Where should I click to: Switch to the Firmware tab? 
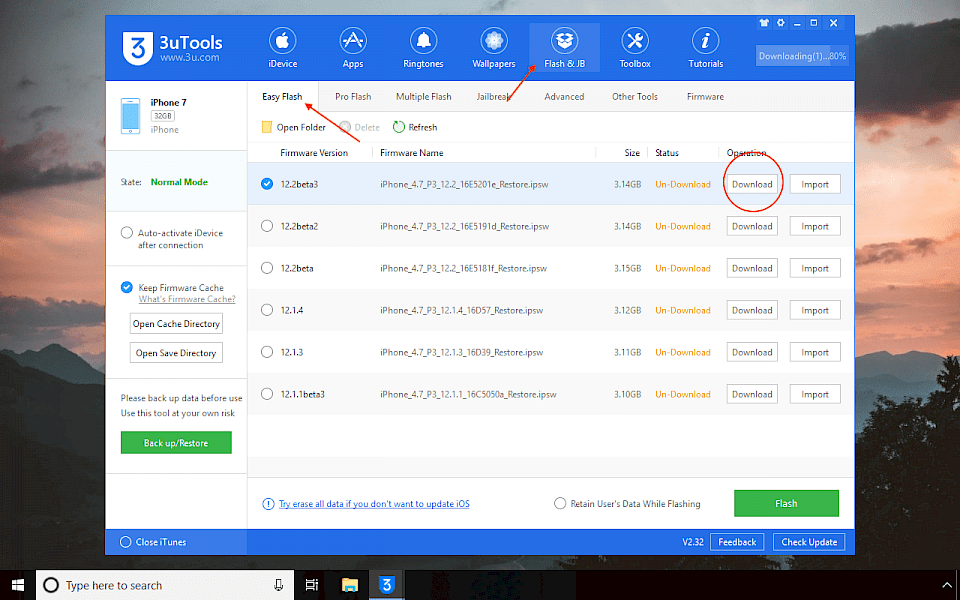pyautogui.click(x=705, y=97)
